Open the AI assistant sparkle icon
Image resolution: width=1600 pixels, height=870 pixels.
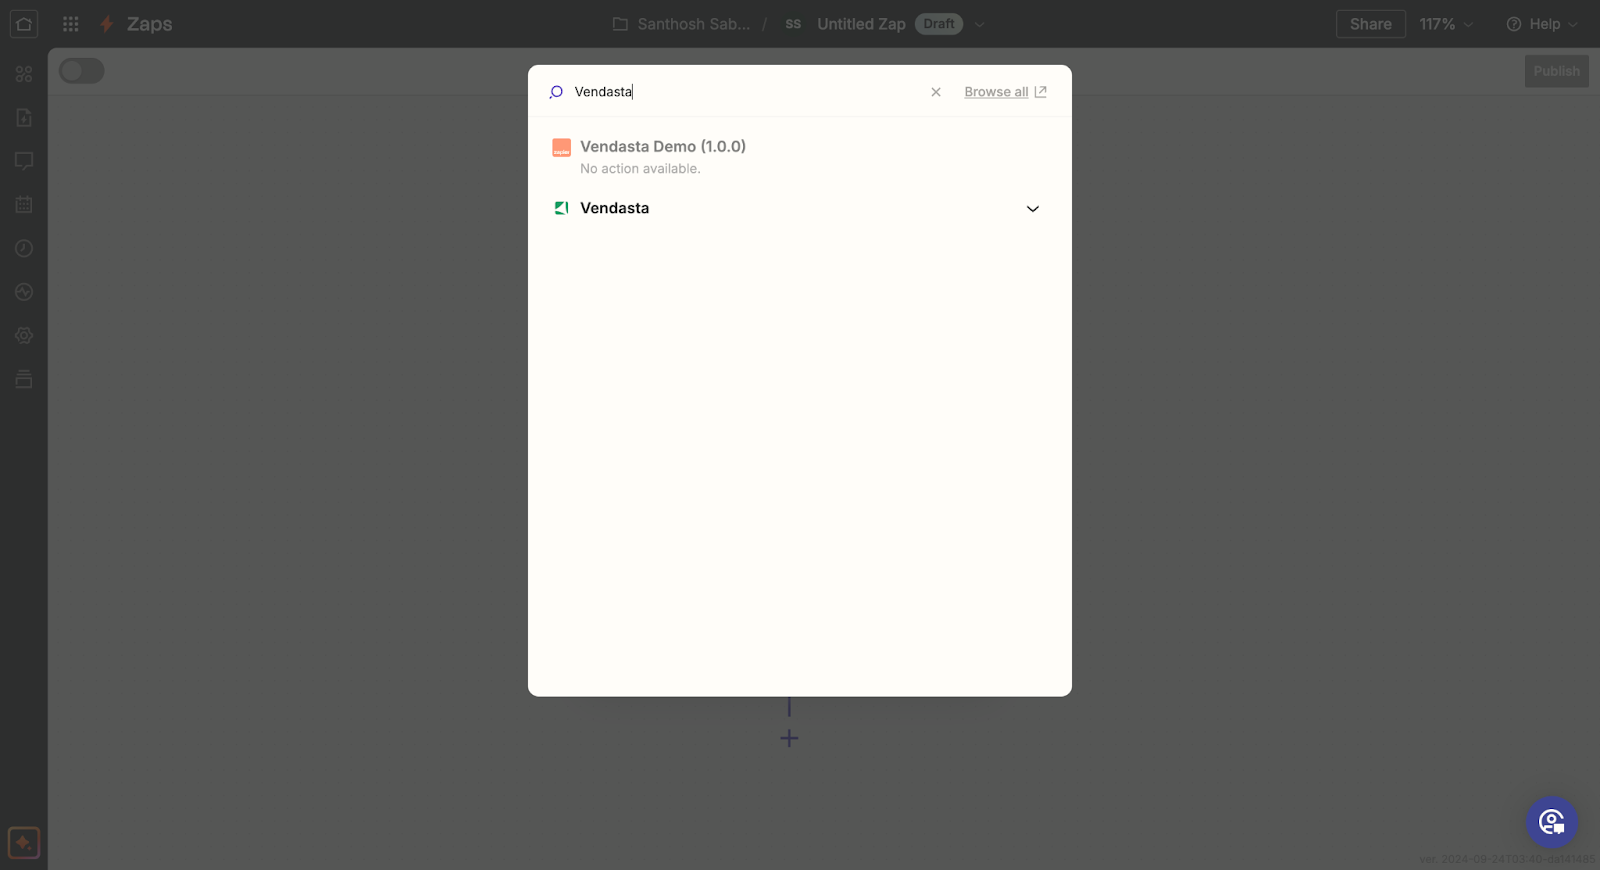pos(24,843)
